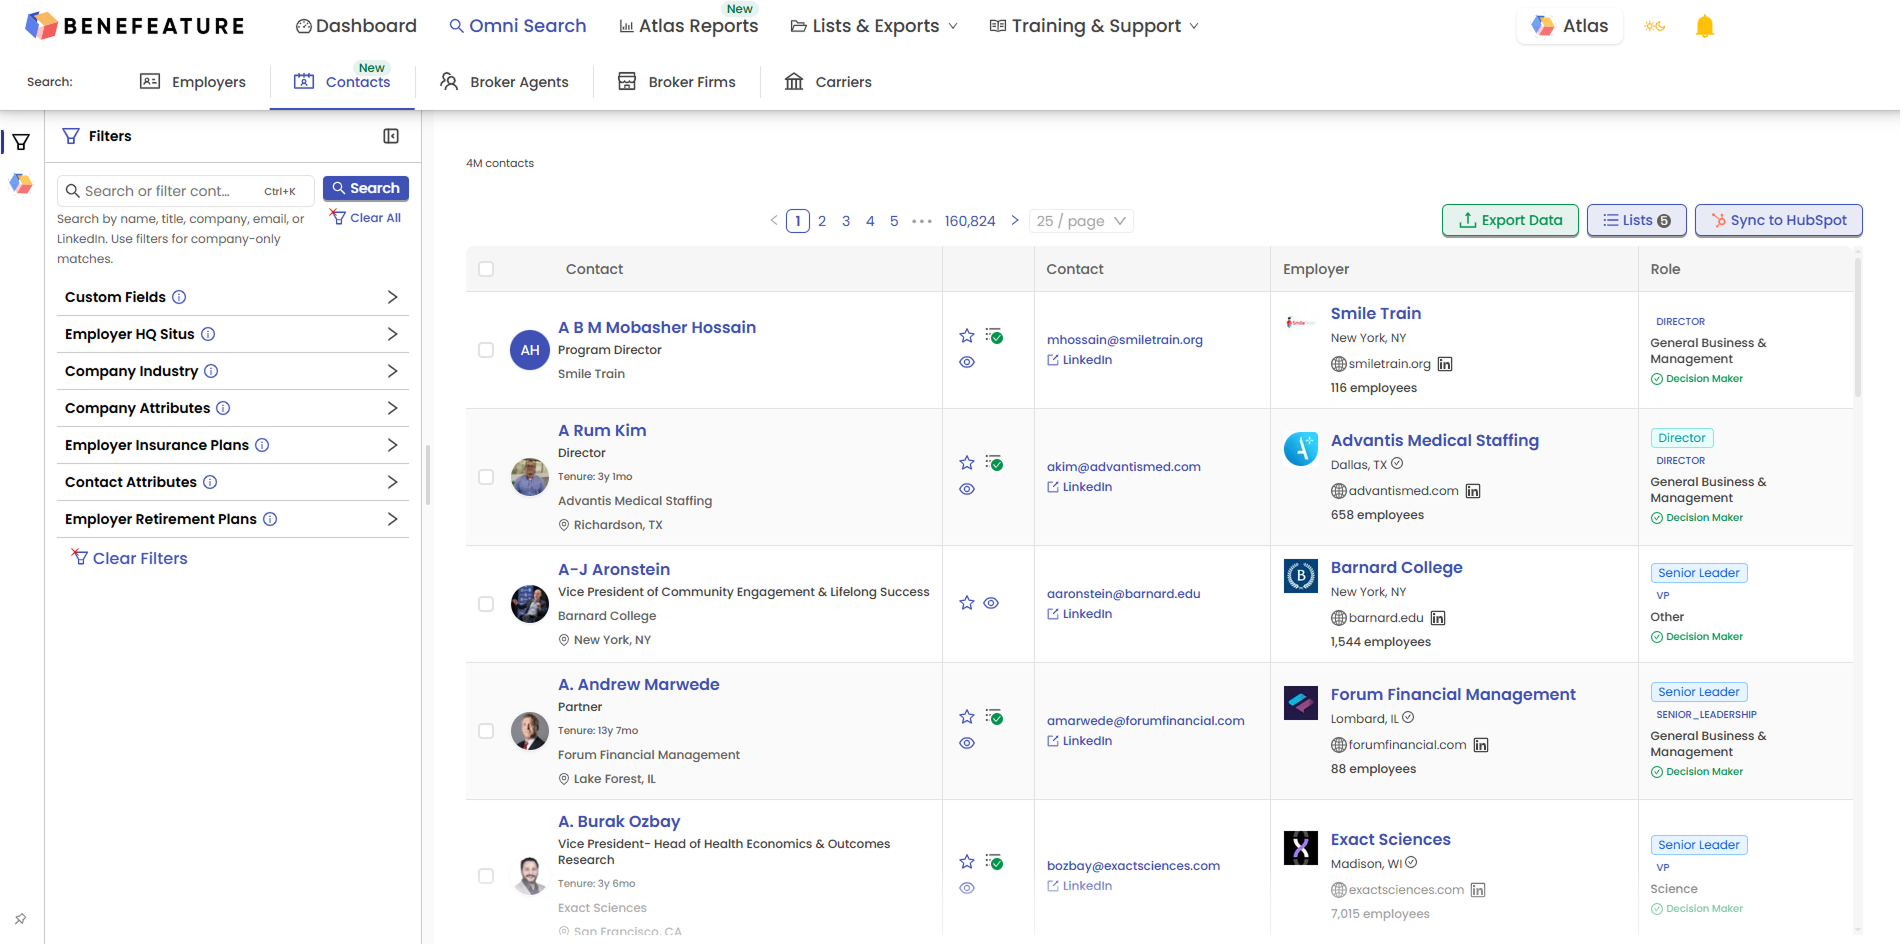Open forumfinancial.com LinkedIn company icon
This screenshot has height=944, width=1903.
(1481, 745)
